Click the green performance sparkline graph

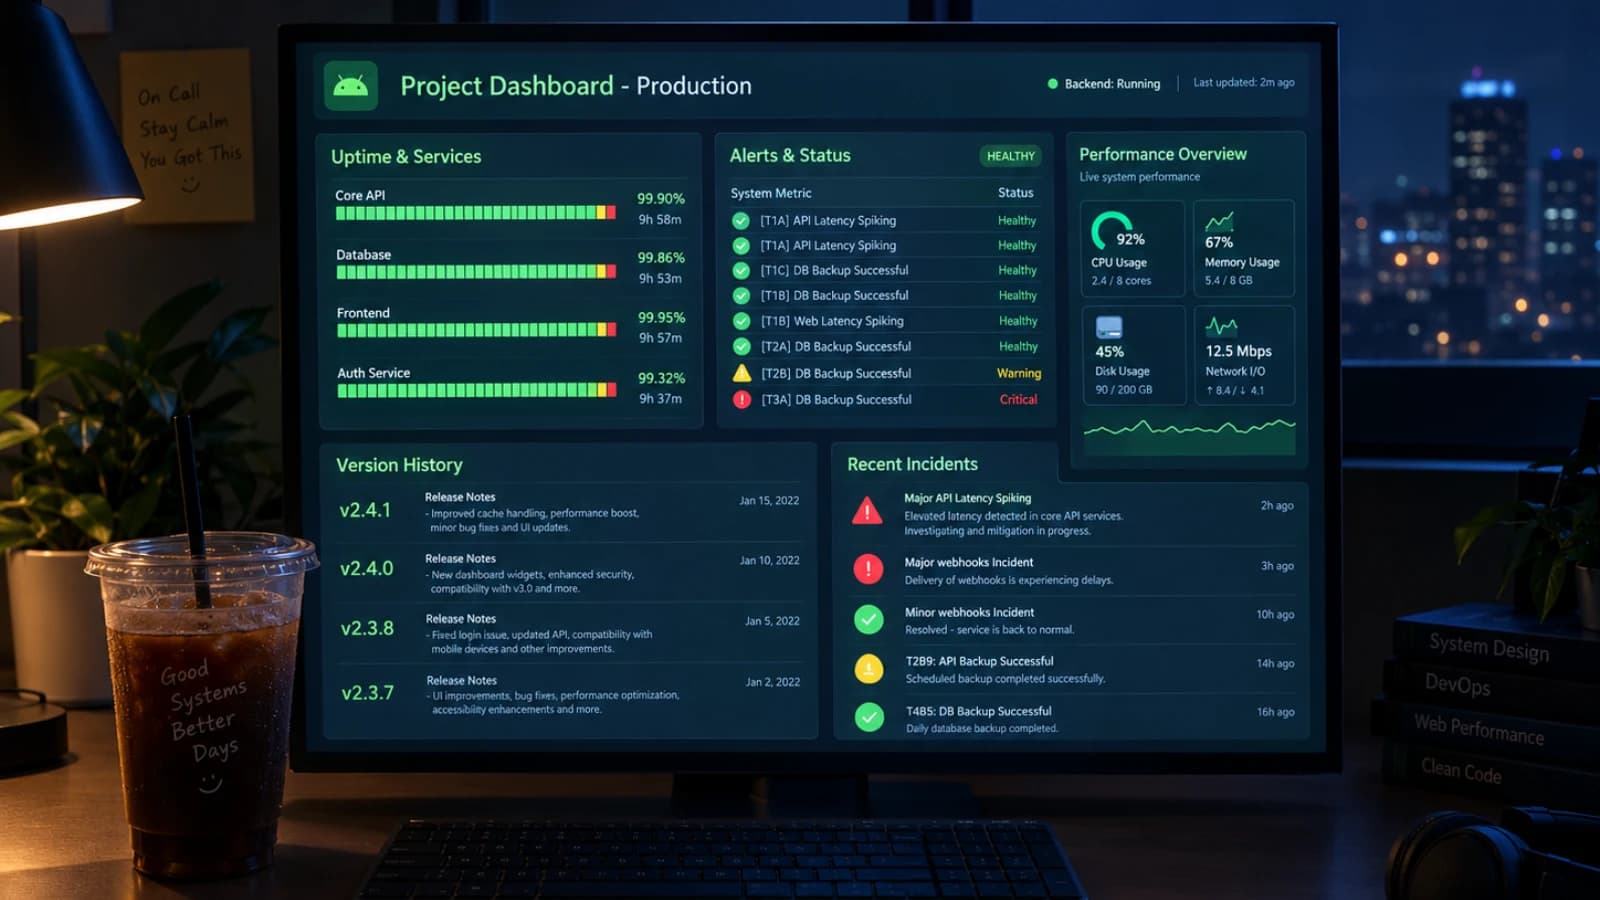[x=1190, y=435]
